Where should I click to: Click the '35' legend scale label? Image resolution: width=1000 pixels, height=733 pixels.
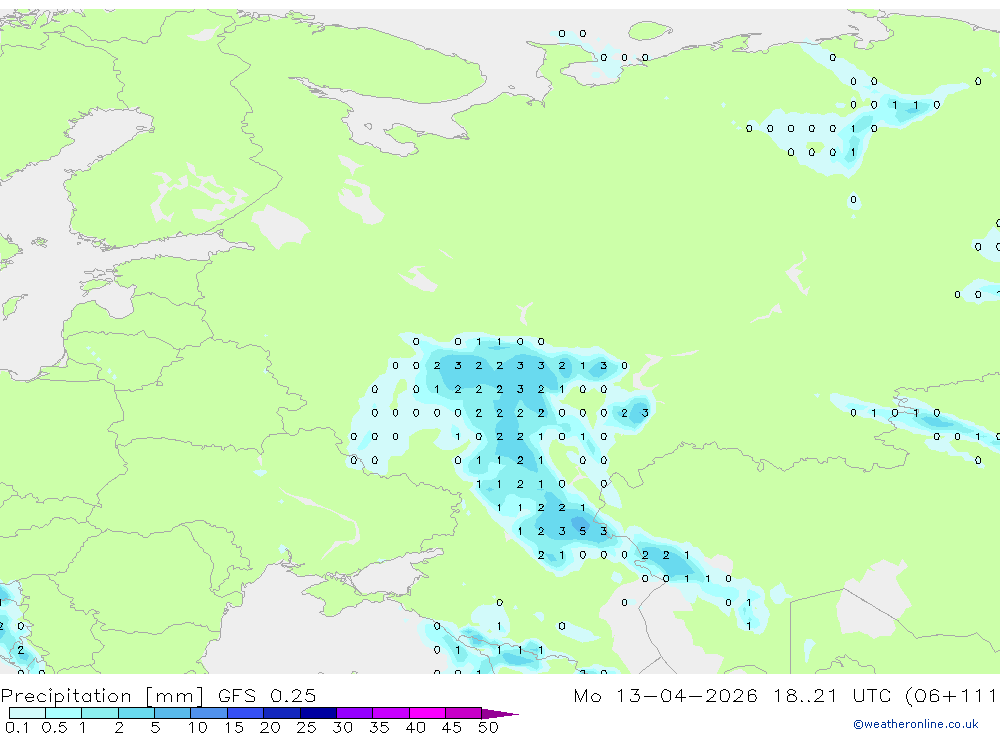pos(379,727)
